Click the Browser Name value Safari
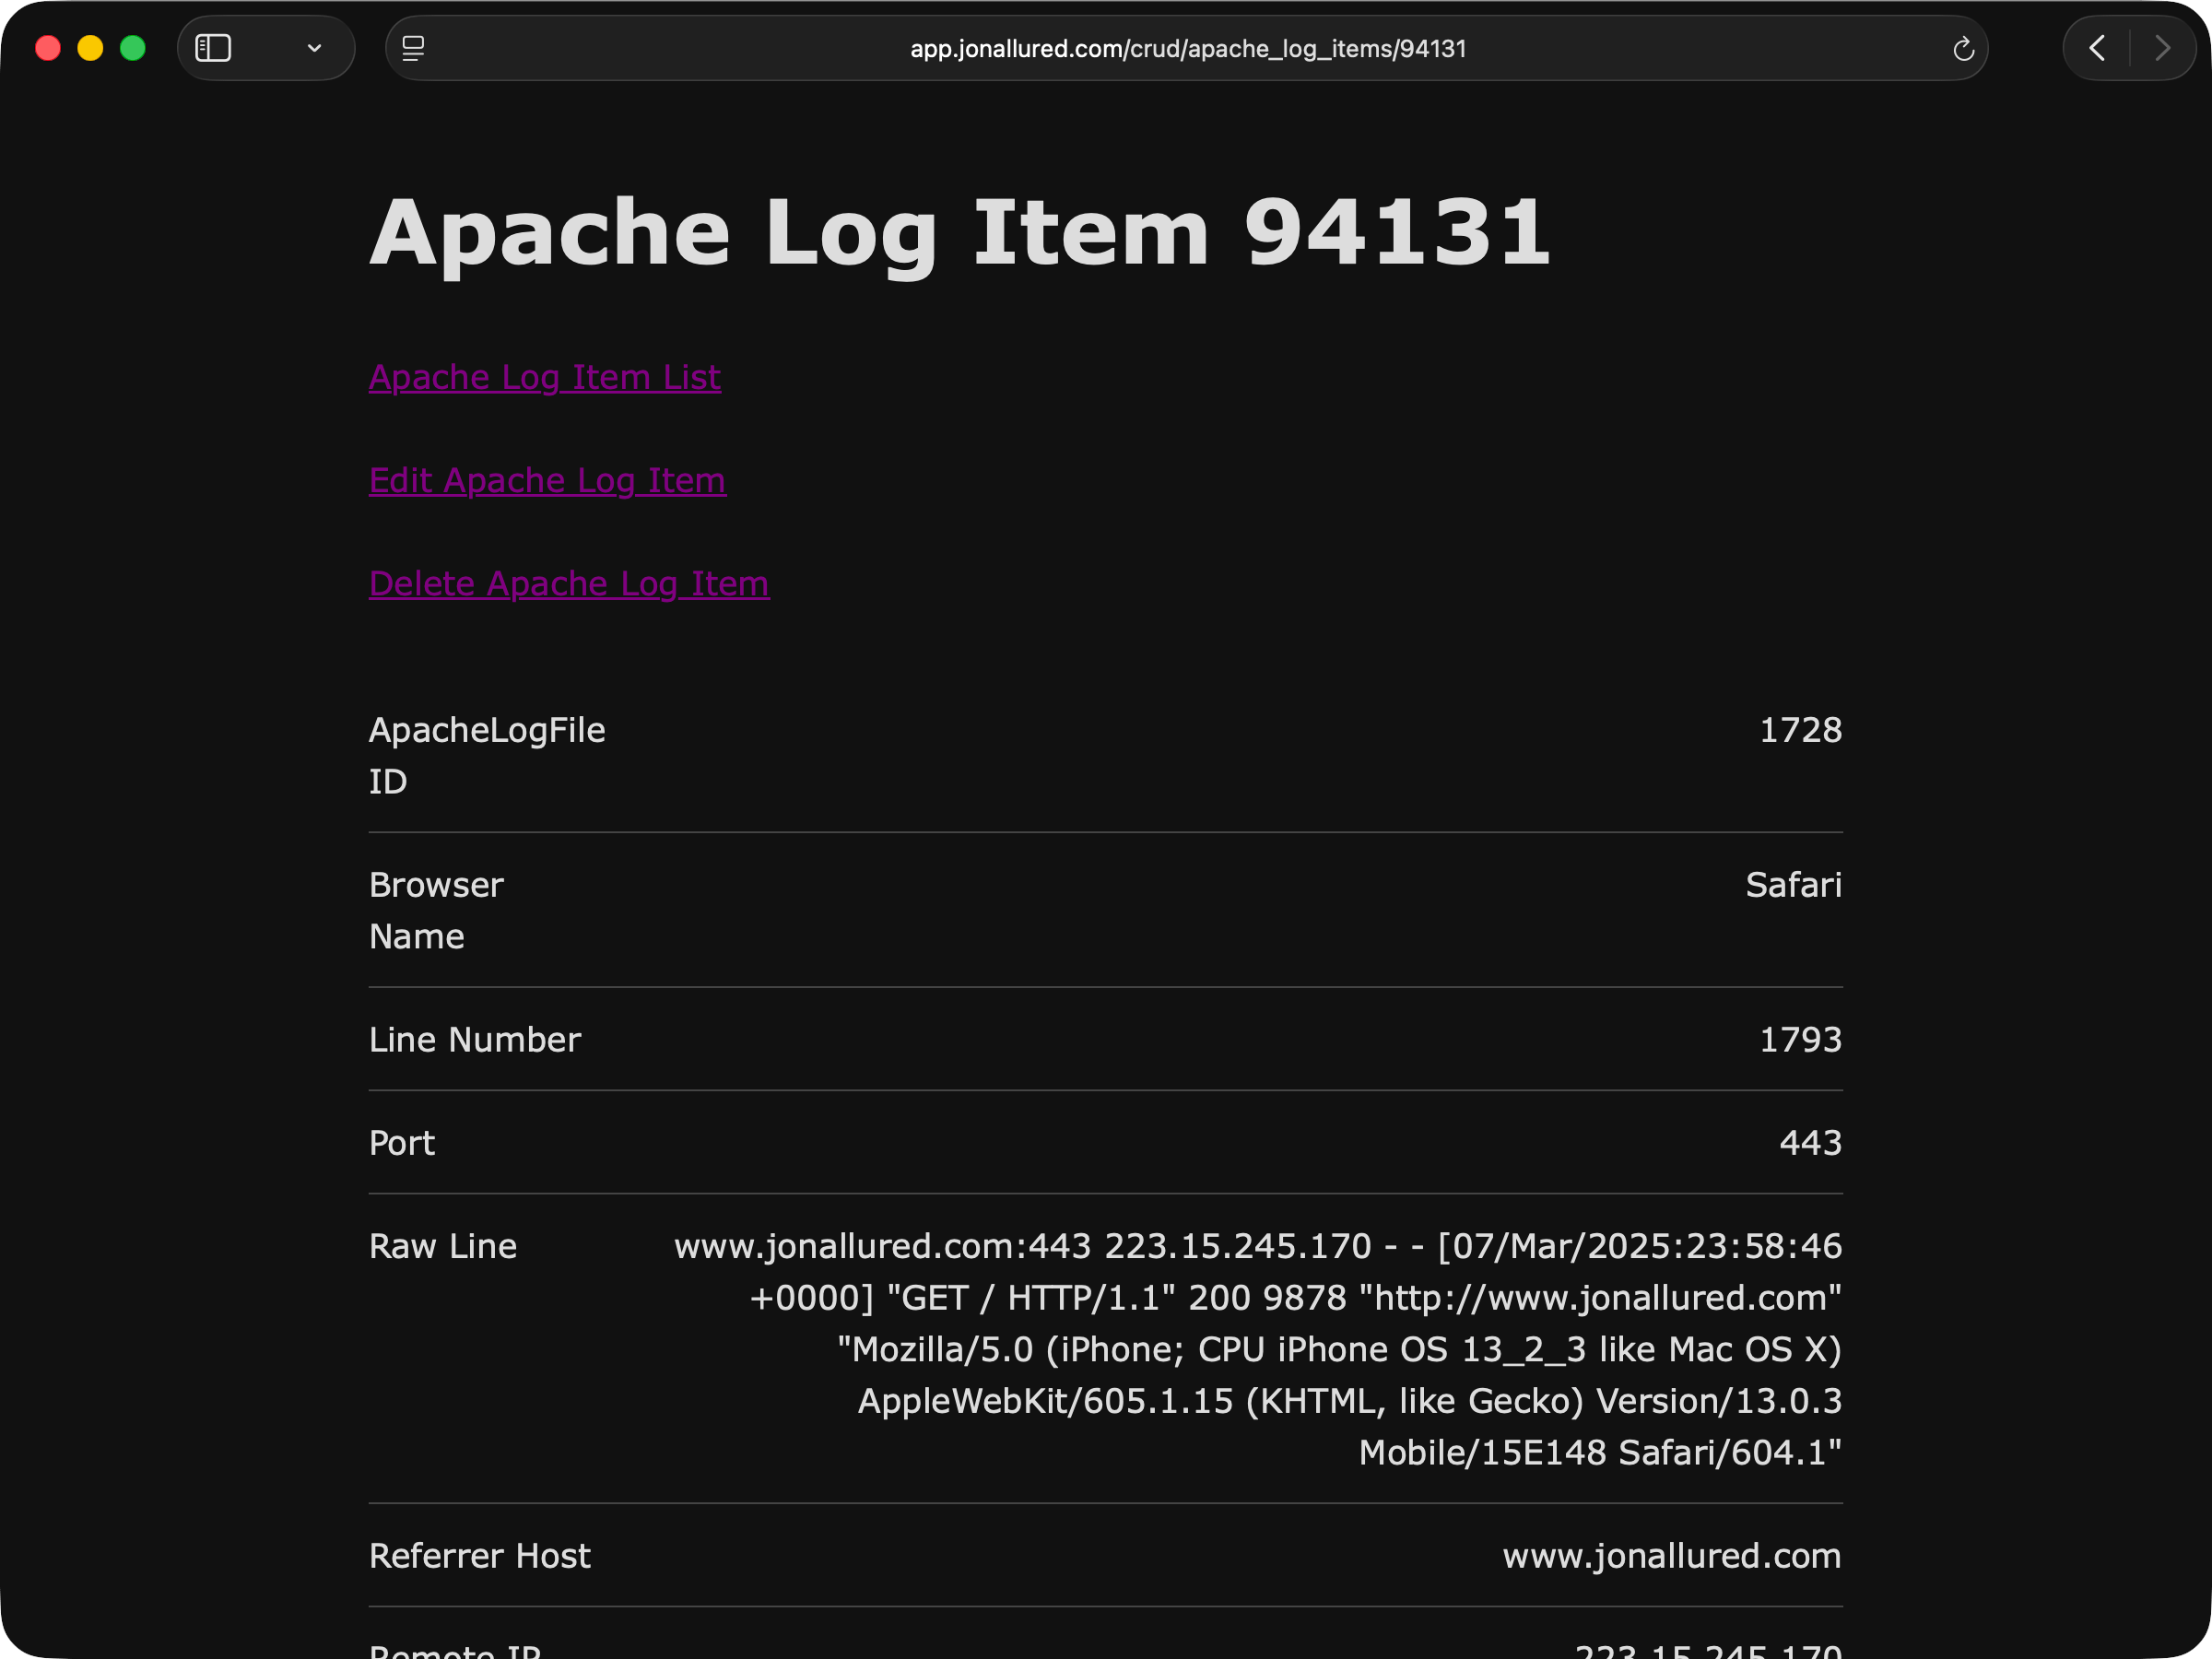This screenshot has width=2212, height=1659. pyautogui.click(x=1792, y=886)
